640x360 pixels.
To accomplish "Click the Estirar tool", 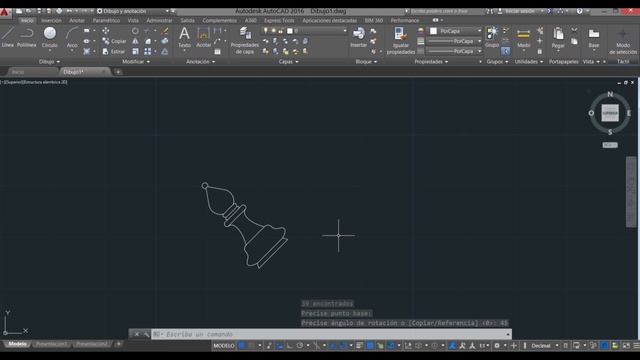I will pos(114,51).
